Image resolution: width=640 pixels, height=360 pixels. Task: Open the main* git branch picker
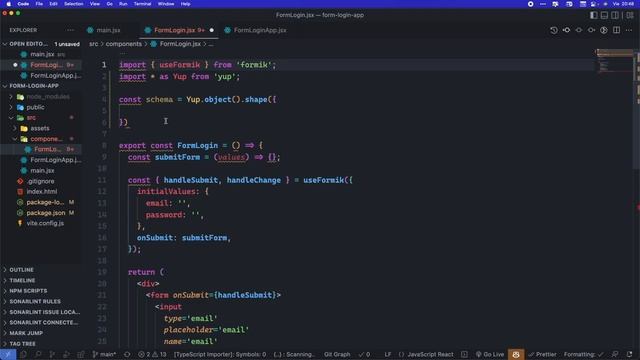[x=104, y=354]
